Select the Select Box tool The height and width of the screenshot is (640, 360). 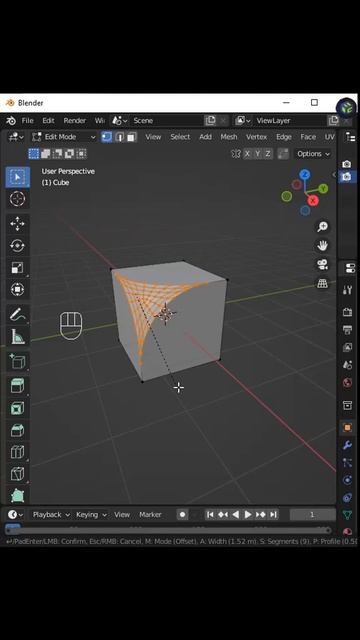(x=17, y=177)
